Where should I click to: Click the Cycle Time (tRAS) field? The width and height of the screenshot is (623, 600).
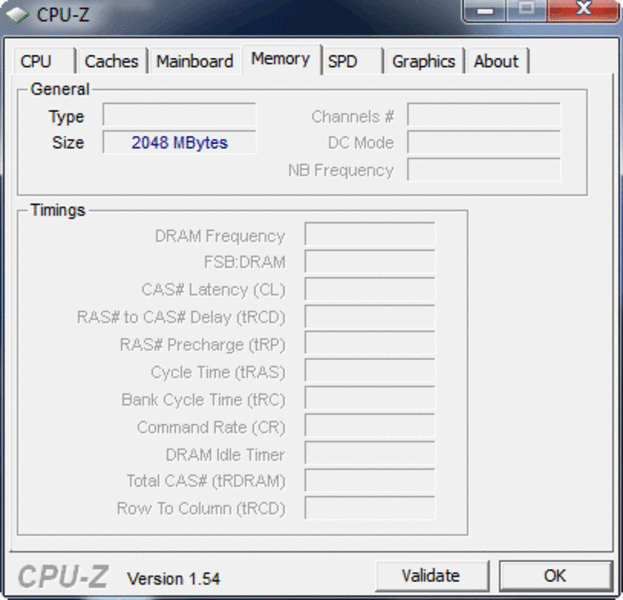pyautogui.click(x=370, y=371)
